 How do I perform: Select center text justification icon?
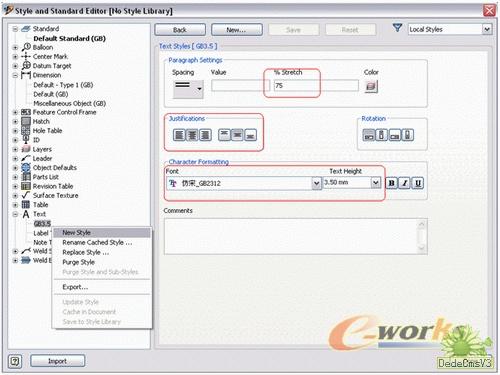point(192,135)
